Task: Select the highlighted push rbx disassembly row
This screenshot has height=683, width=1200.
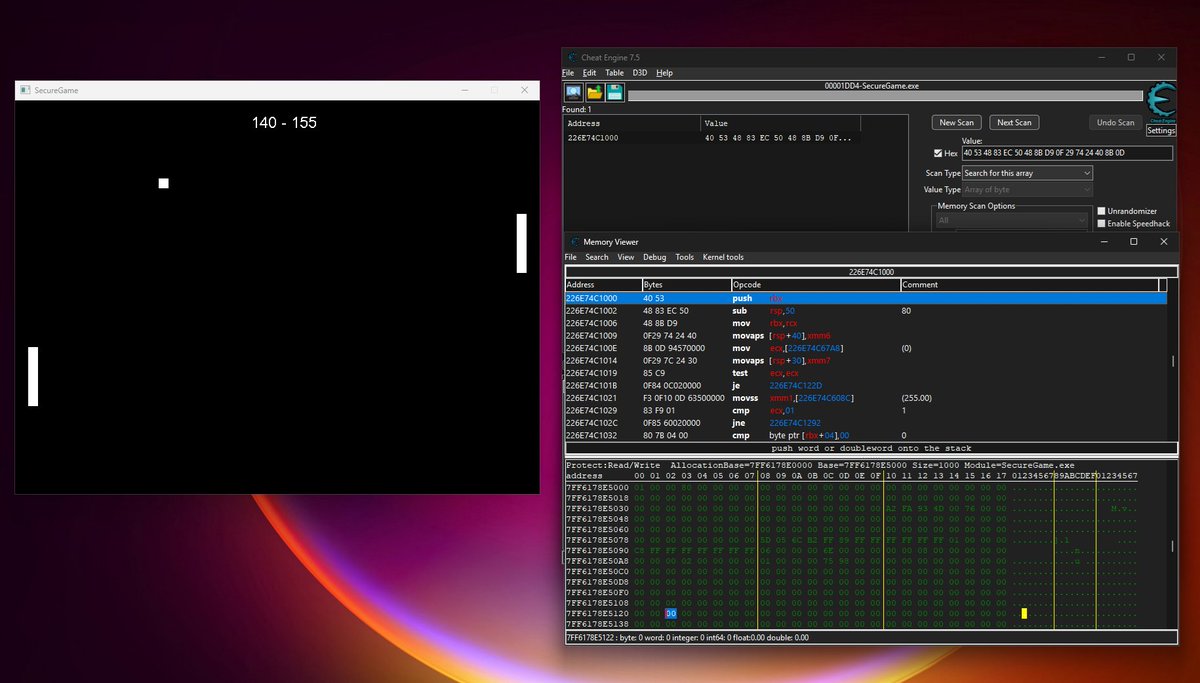Action: coord(866,298)
